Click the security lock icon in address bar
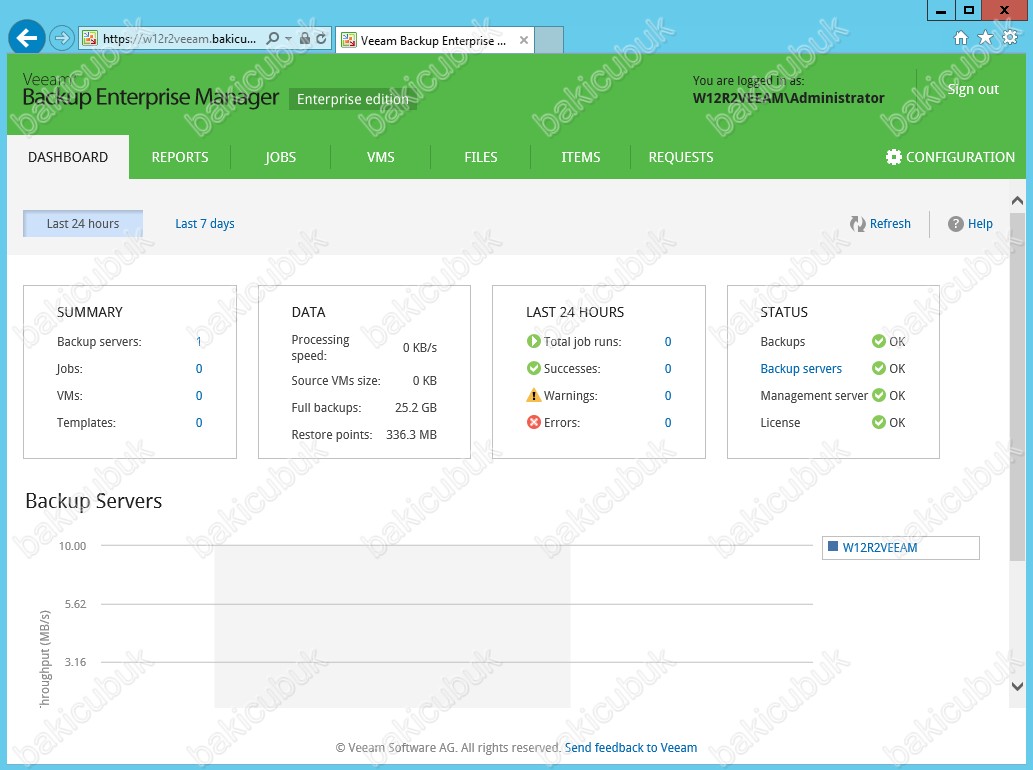1033x770 pixels. tap(305, 39)
